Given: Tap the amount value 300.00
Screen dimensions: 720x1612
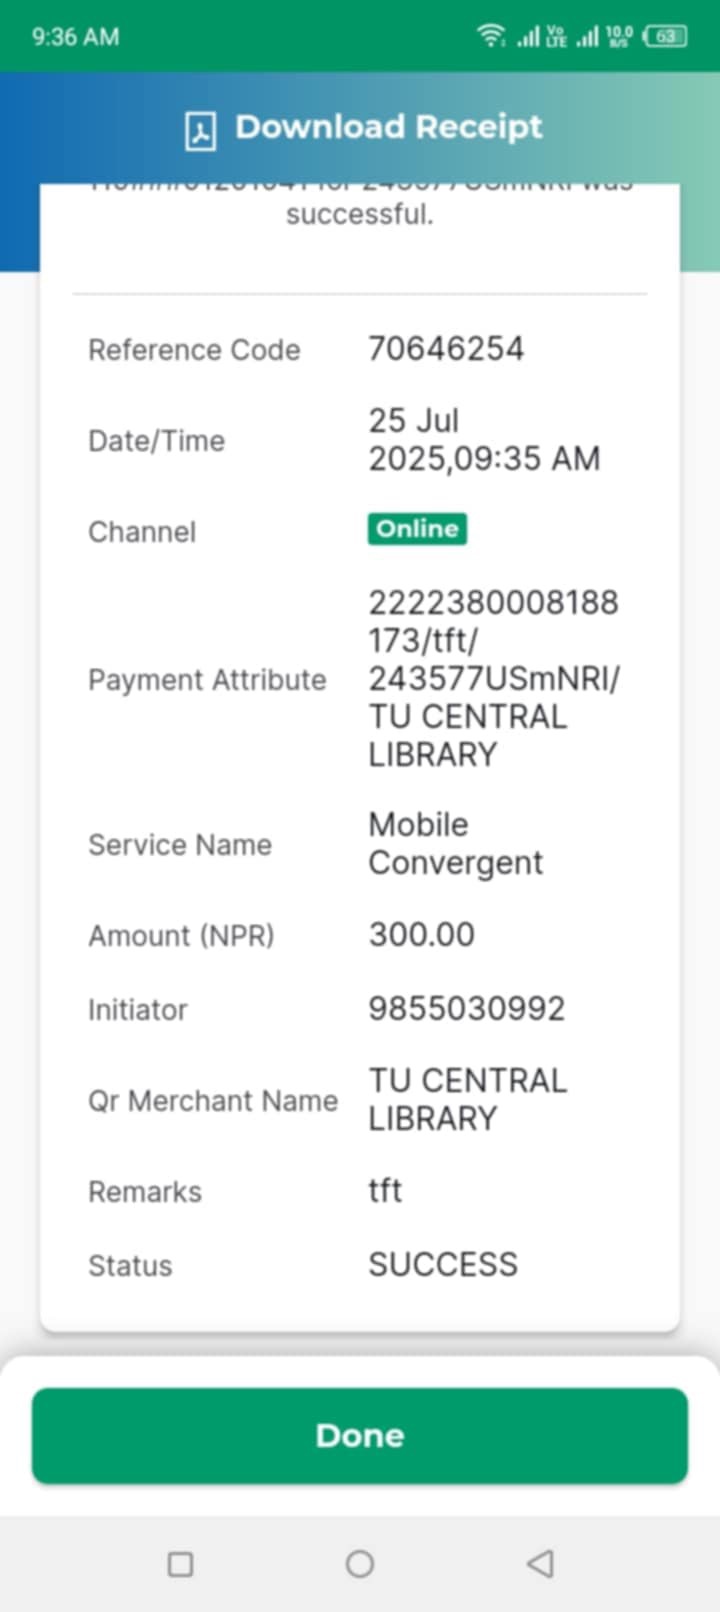Looking at the screenshot, I should click(x=421, y=934).
